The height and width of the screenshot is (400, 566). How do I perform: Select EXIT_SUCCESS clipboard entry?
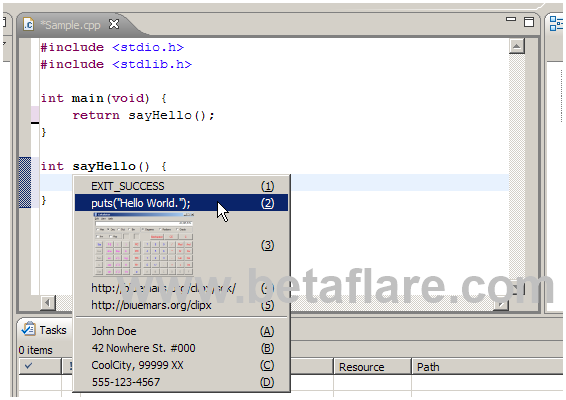coord(182,186)
